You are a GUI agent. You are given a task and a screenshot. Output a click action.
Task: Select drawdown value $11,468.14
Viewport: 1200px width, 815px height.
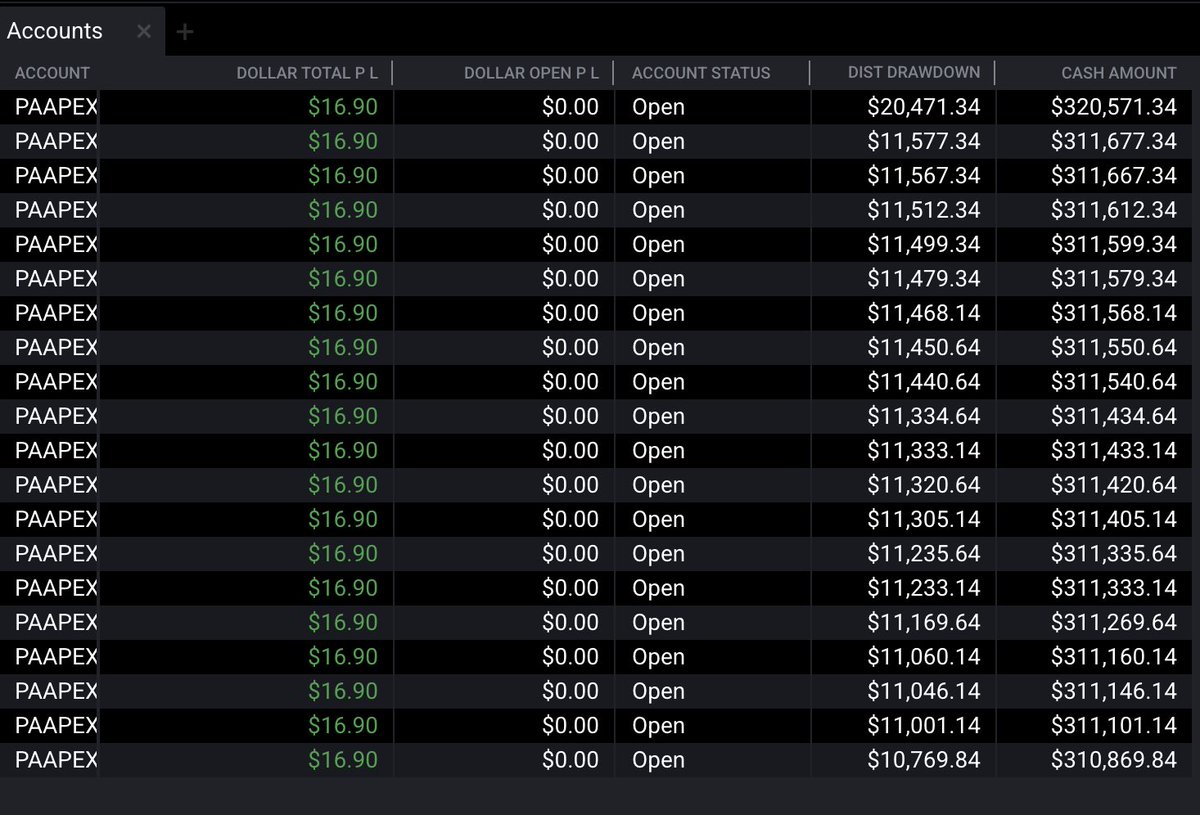point(924,313)
